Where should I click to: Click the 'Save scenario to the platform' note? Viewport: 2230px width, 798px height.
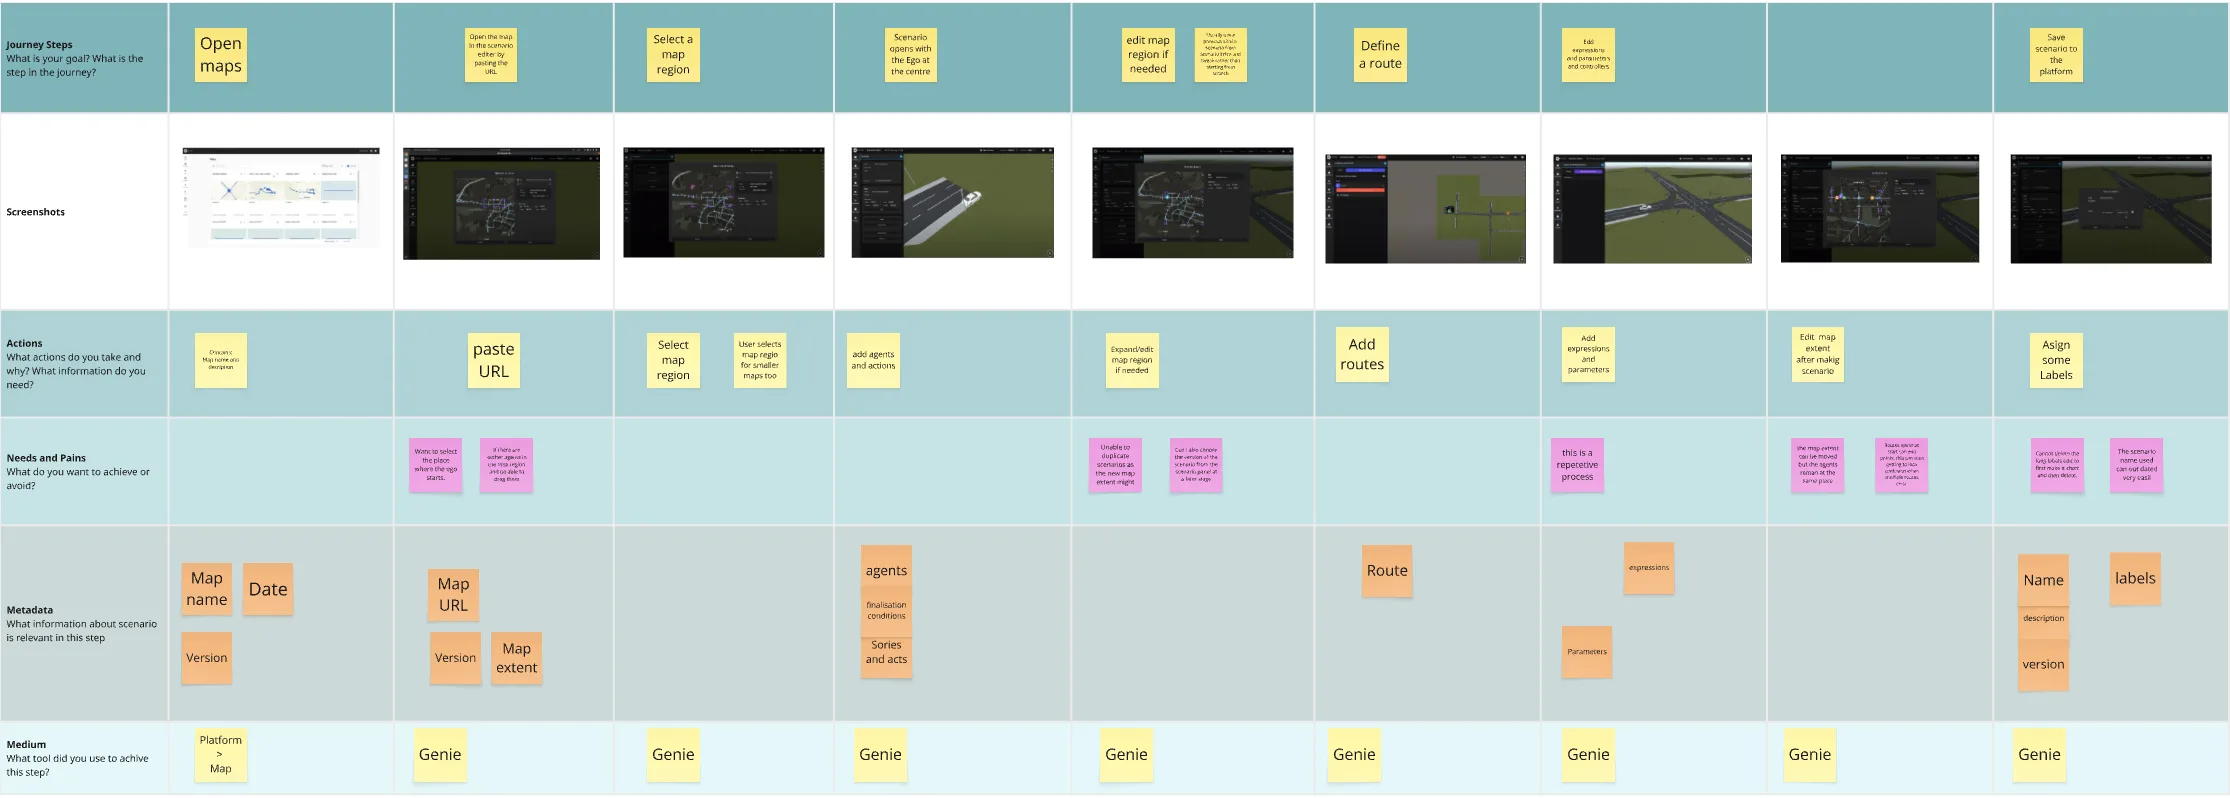[2056, 55]
